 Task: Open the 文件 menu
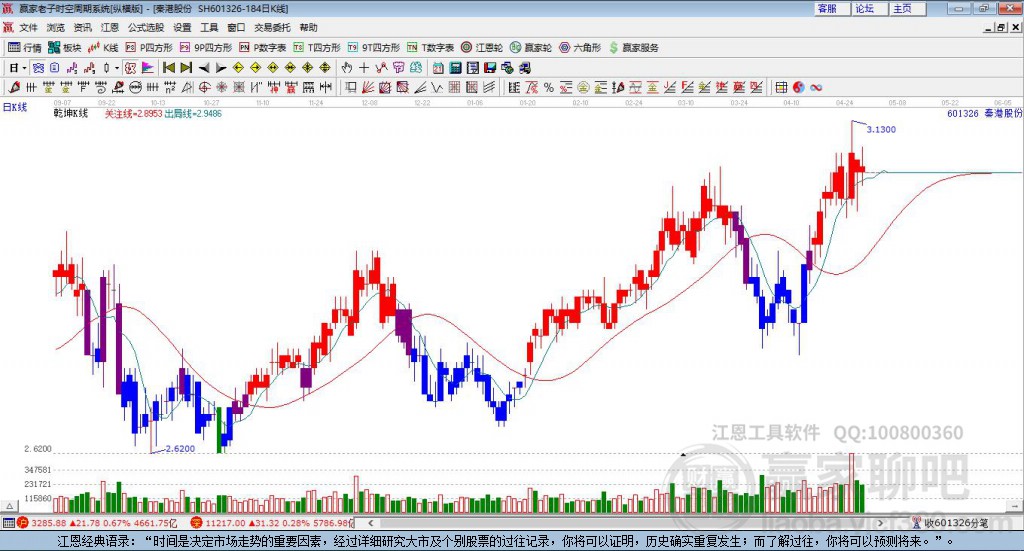(29, 27)
